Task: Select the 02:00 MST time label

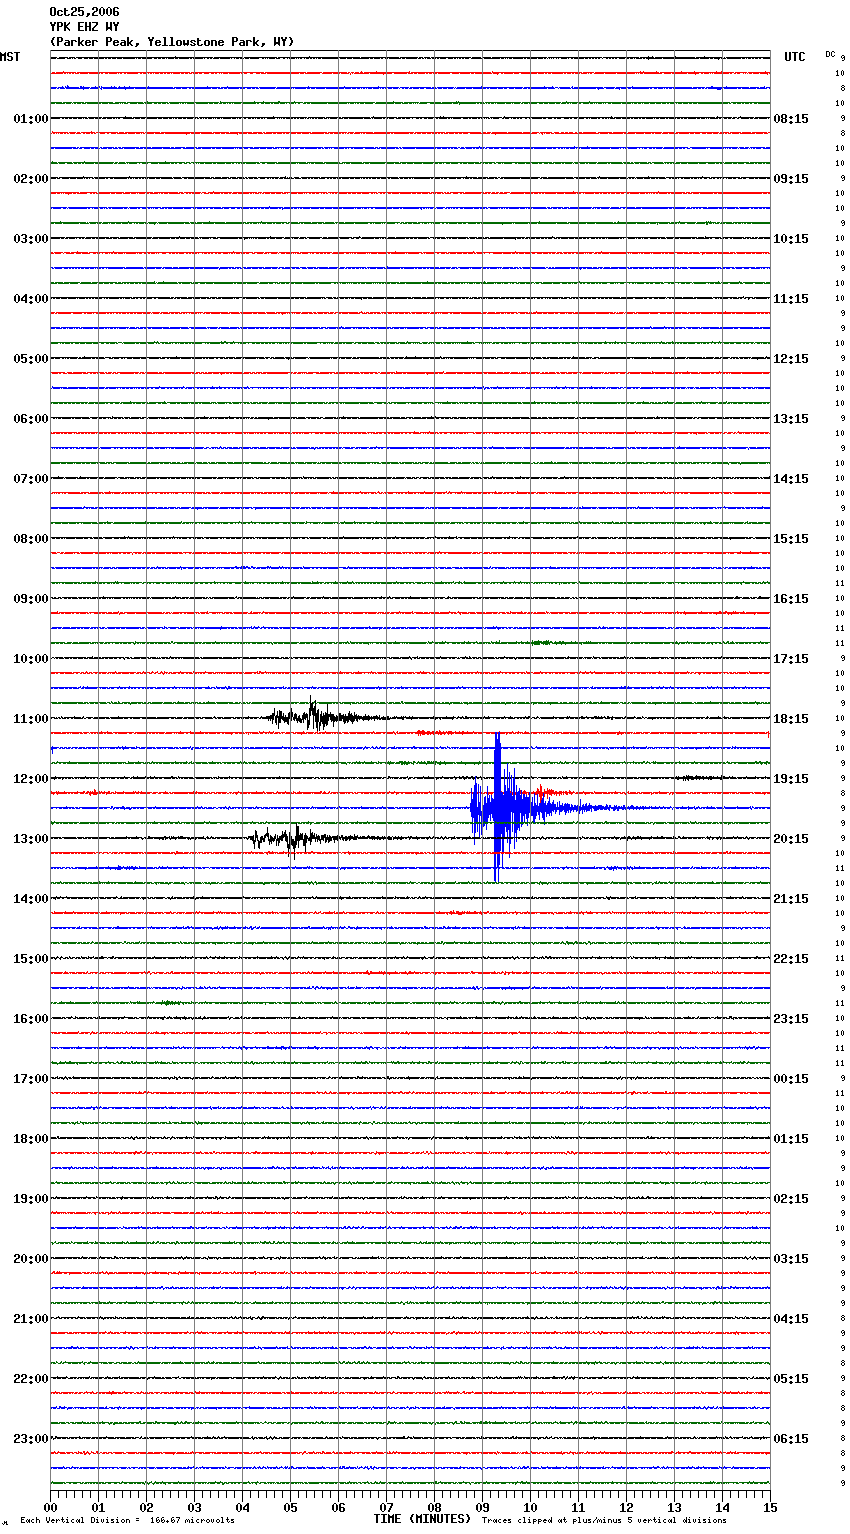Action: [31, 179]
